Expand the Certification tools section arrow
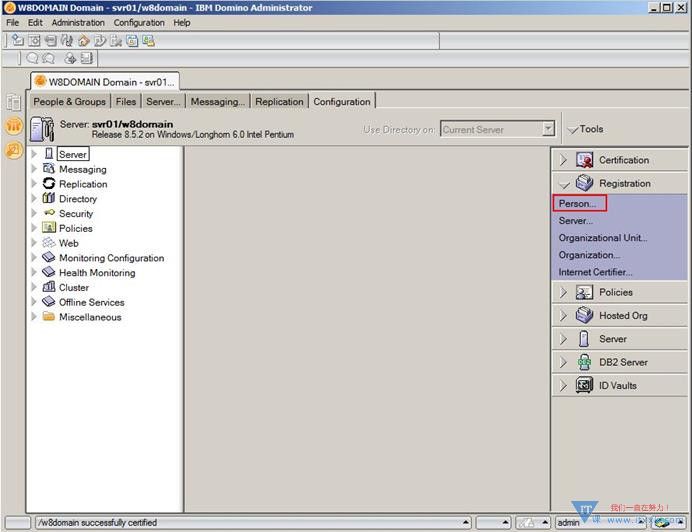Viewport: 692px width, 532px height. coord(563,160)
